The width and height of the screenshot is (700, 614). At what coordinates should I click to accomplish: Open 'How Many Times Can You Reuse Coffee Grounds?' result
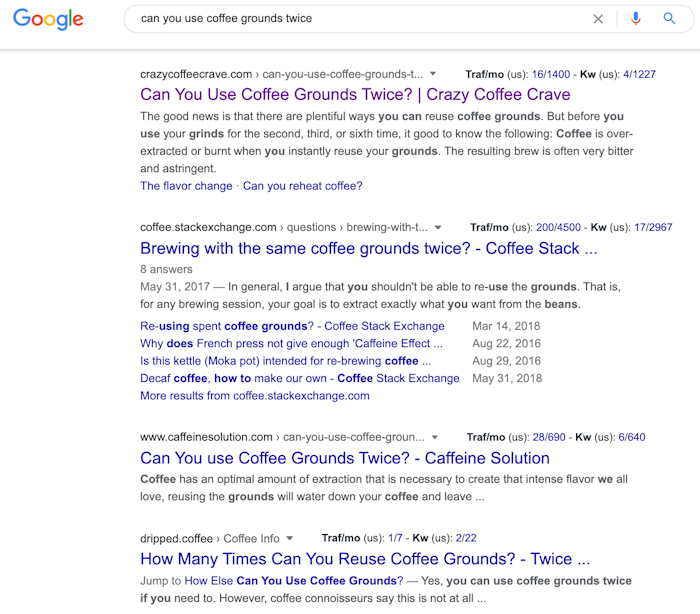[x=364, y=559]
